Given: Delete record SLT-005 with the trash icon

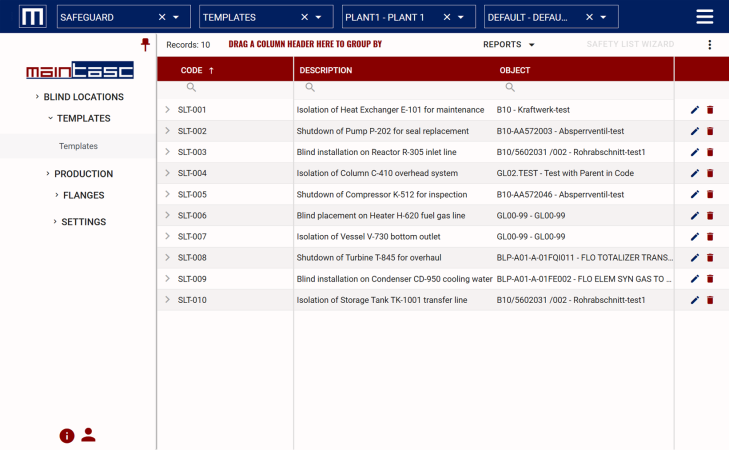Looking at the screenshot, I should pyautogui.click(x=710, y=194).
